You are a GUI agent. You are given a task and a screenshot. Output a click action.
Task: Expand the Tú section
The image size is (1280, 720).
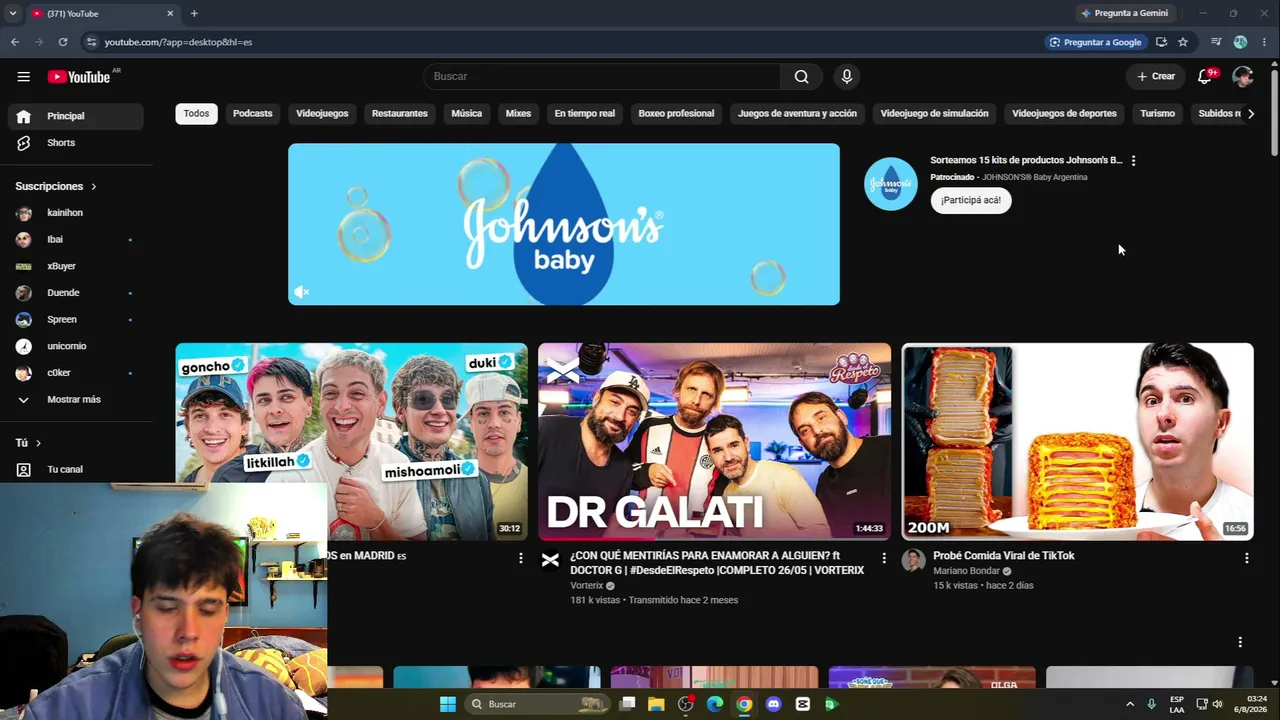(28, 443)
